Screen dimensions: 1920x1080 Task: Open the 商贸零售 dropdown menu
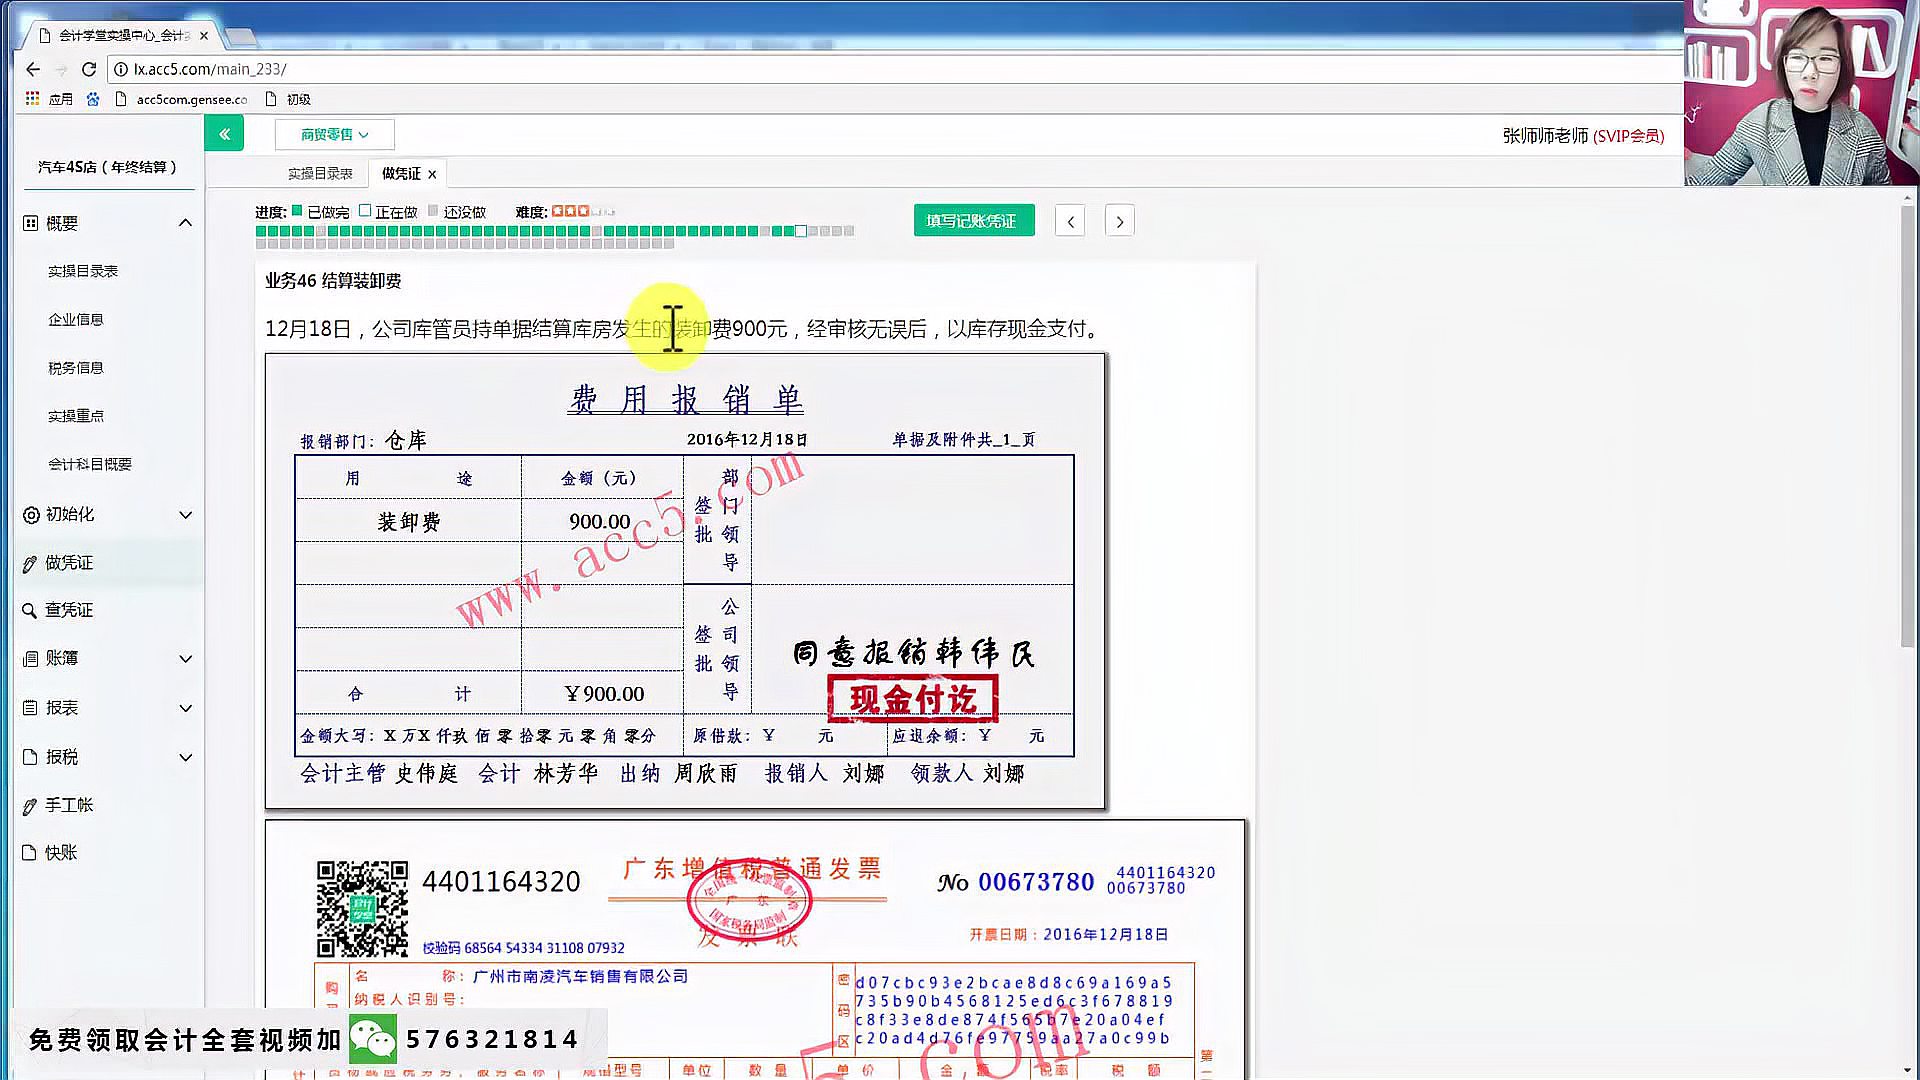tap(333, 133)
